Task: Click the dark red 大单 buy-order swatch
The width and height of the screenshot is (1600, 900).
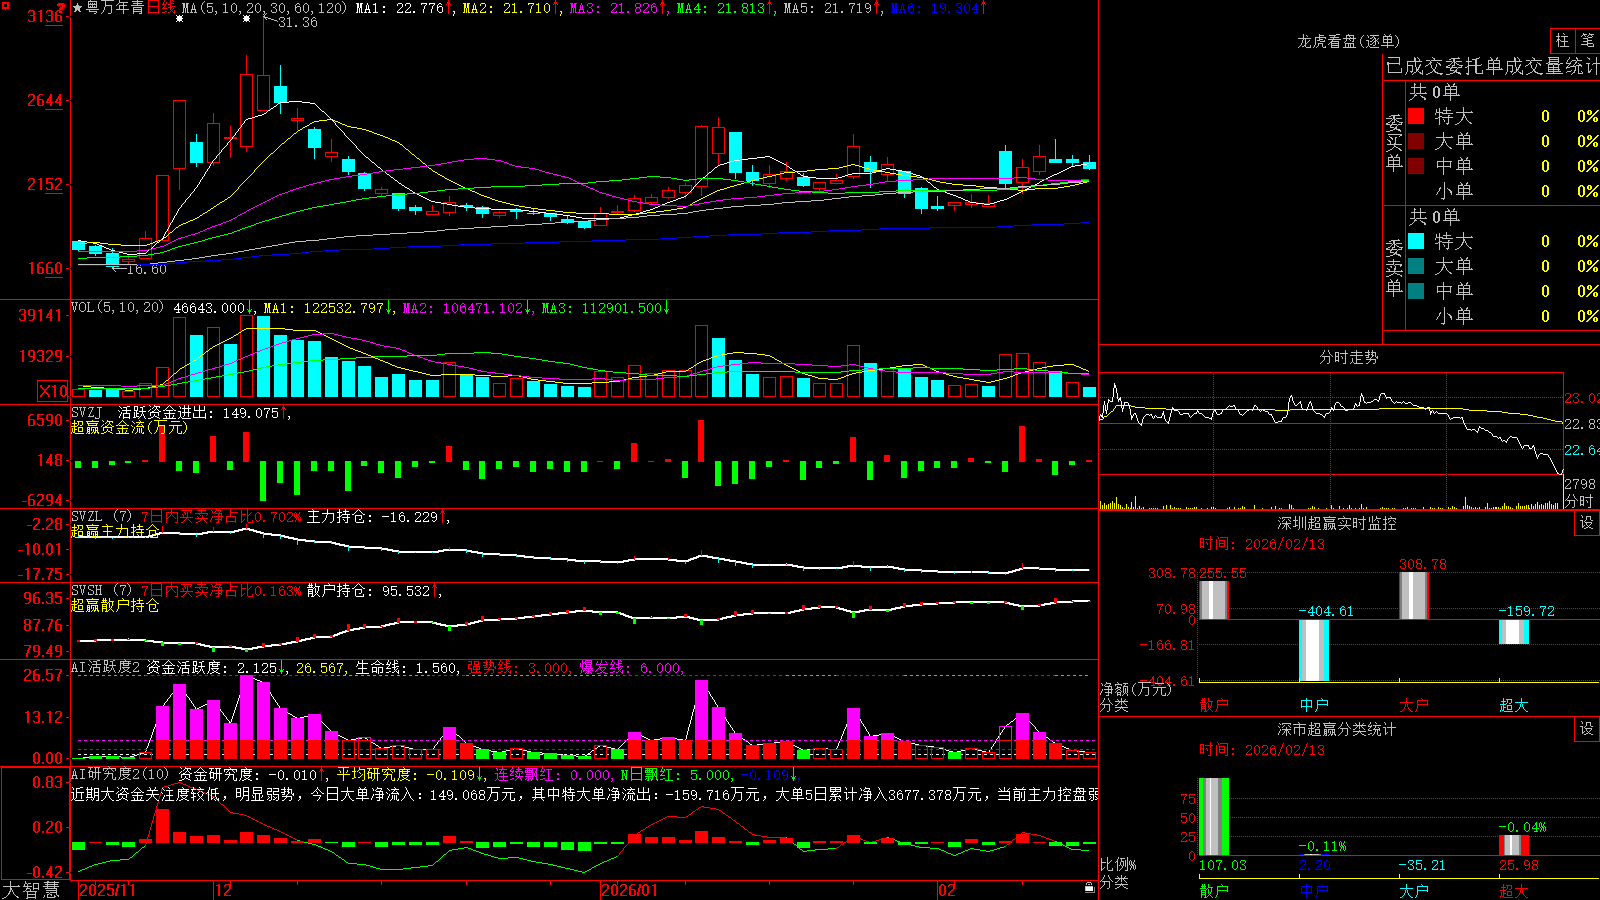Action: coord(1416,141)
